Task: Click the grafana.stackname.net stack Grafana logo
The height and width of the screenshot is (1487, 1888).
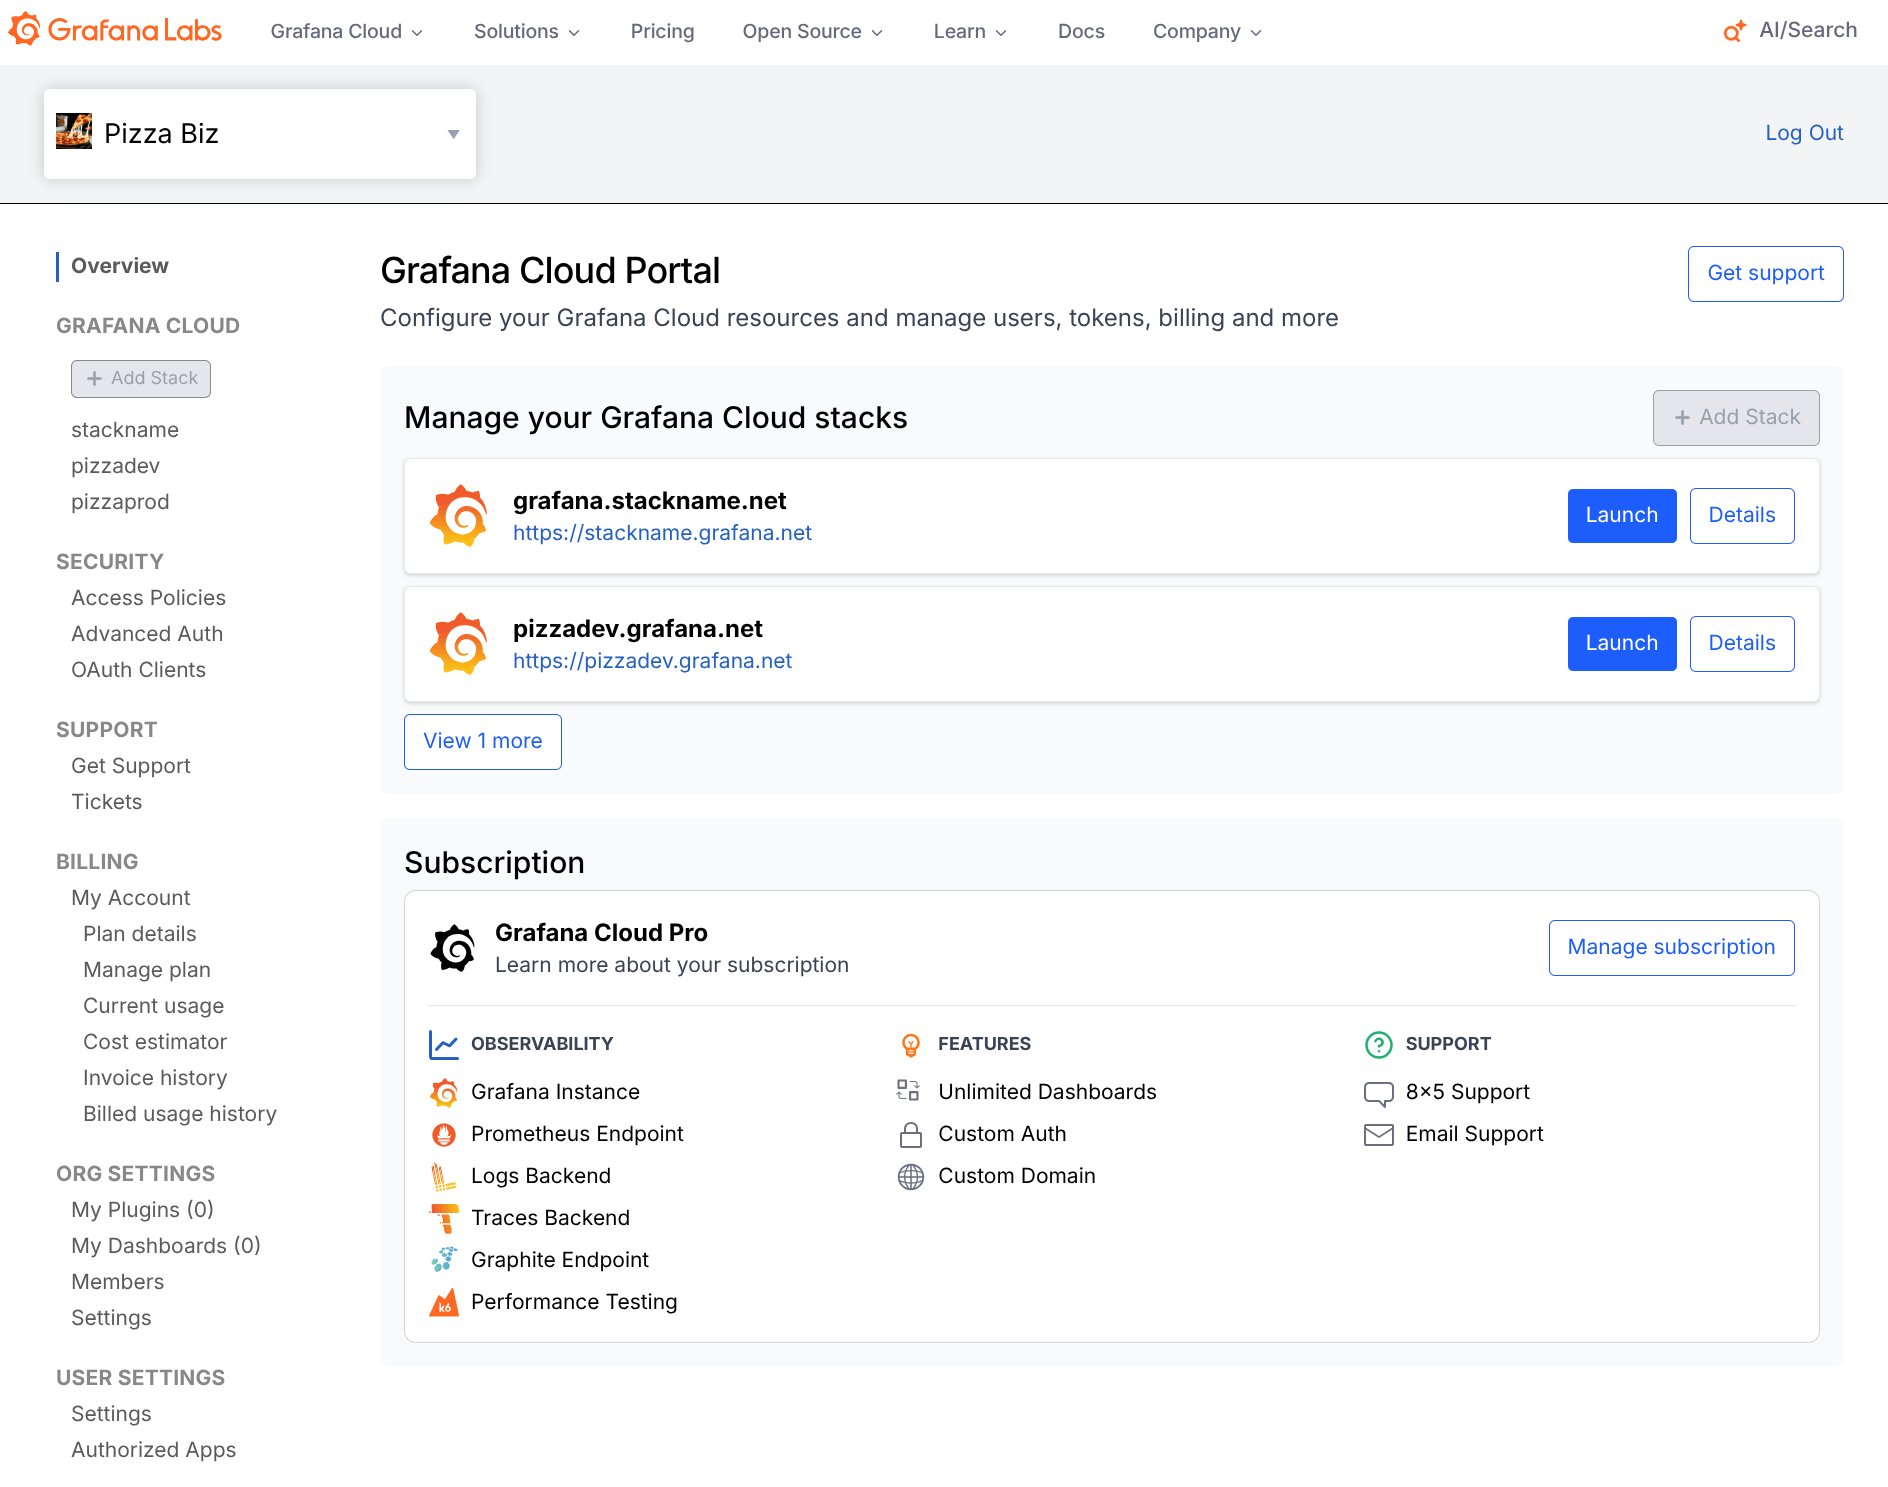Action: 459,516
